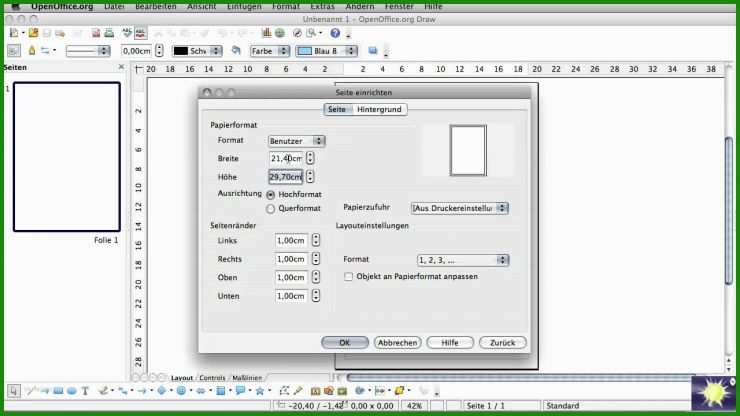Screen dimensions: 740x416
Task: Open the line style dropdown in toolbar
Action: (x=88, y=51)
